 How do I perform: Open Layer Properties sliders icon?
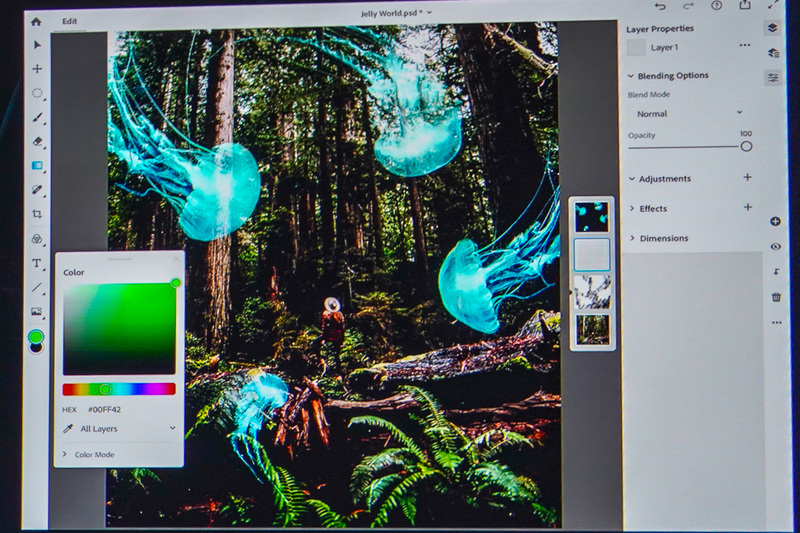click(x=773, y=78)
